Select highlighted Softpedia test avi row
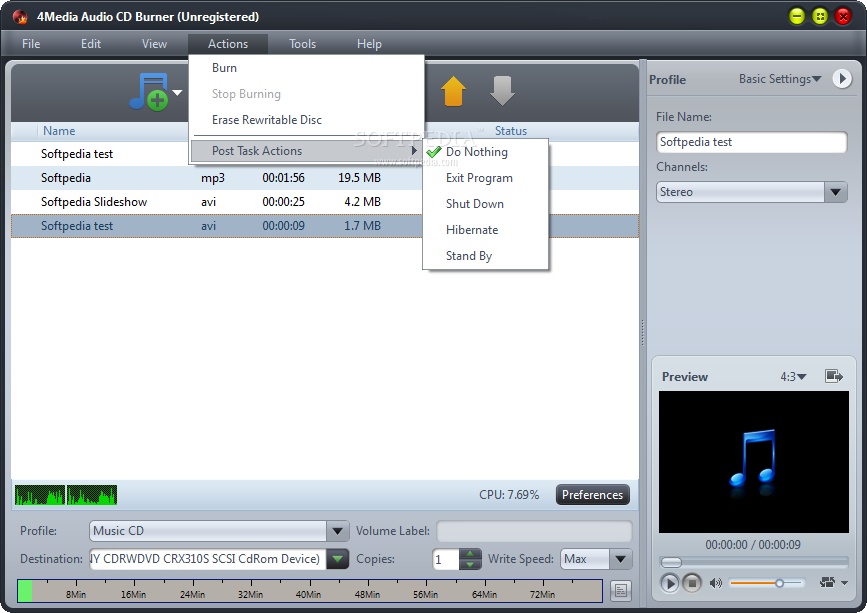 [x=216, y=226]
